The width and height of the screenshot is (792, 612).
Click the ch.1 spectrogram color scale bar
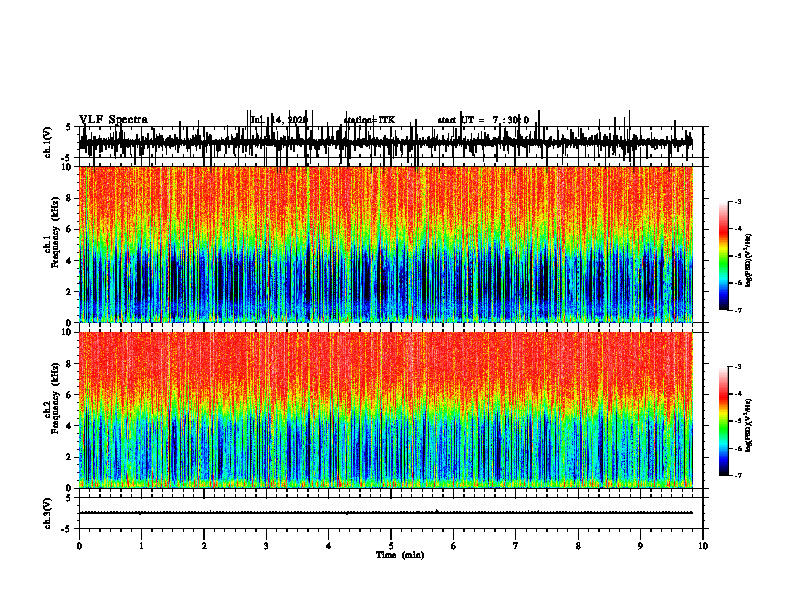click(x=724, y=256)
